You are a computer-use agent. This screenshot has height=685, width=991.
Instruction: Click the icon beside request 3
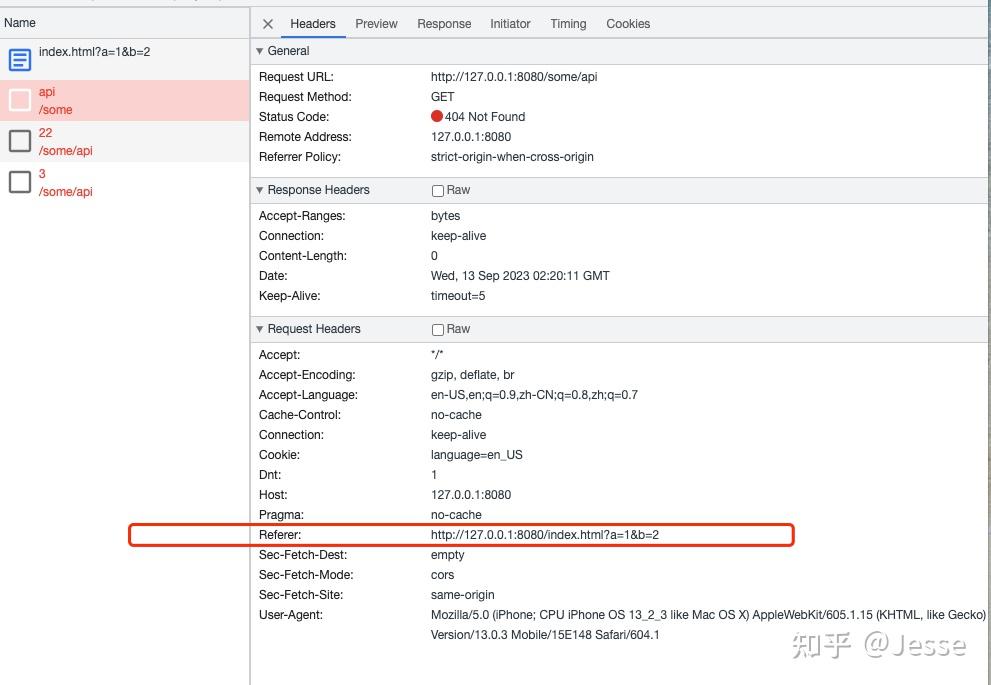(x=19, y=182)
